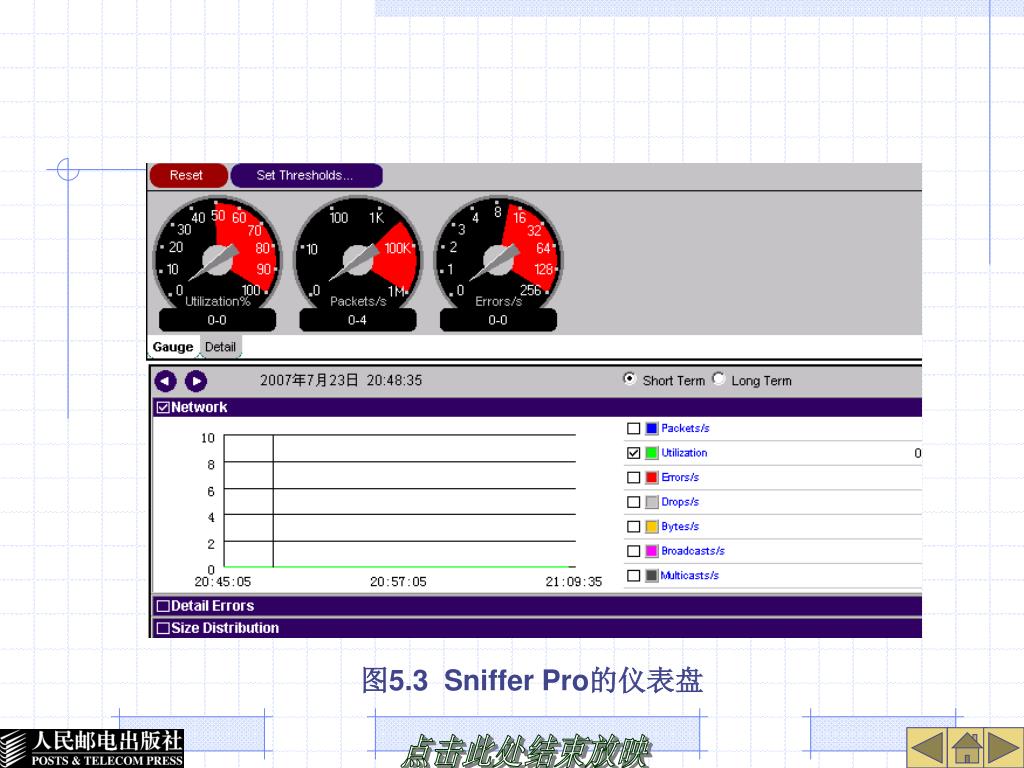The height and width of the screenshot is (768, 1024).
Task: Click the red Reset button
Action: point(189,176)
